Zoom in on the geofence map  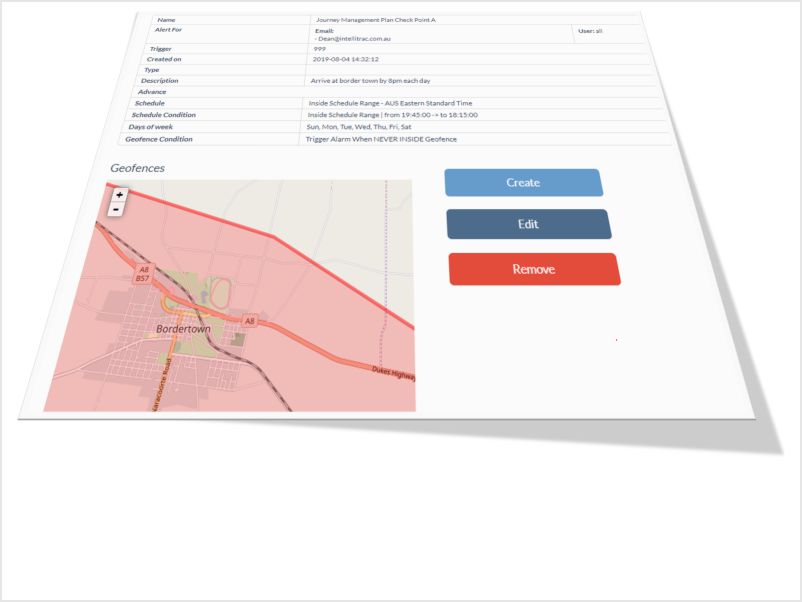(x=120, y=195)
